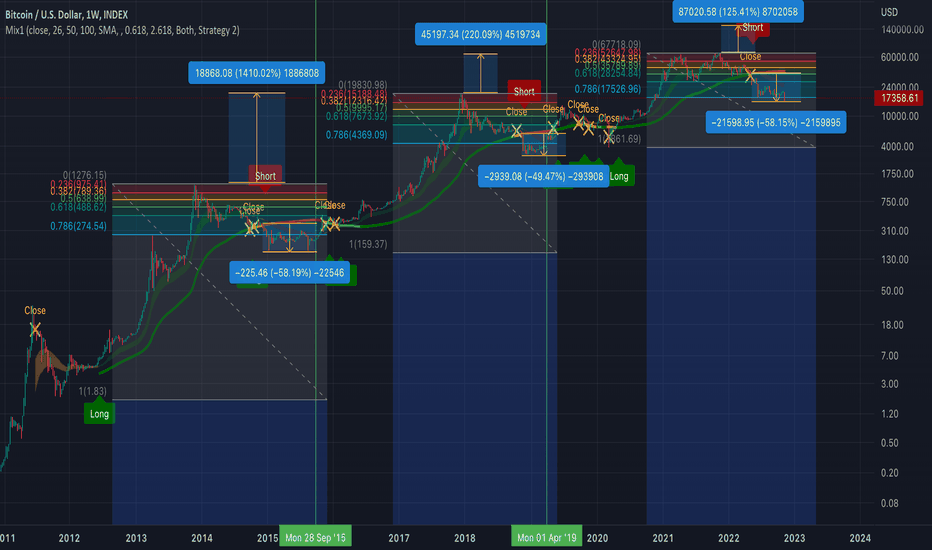Select the 0(1276.15) Fibonacci level label
The width and height of the screenshot is (932, 550).
84,175
